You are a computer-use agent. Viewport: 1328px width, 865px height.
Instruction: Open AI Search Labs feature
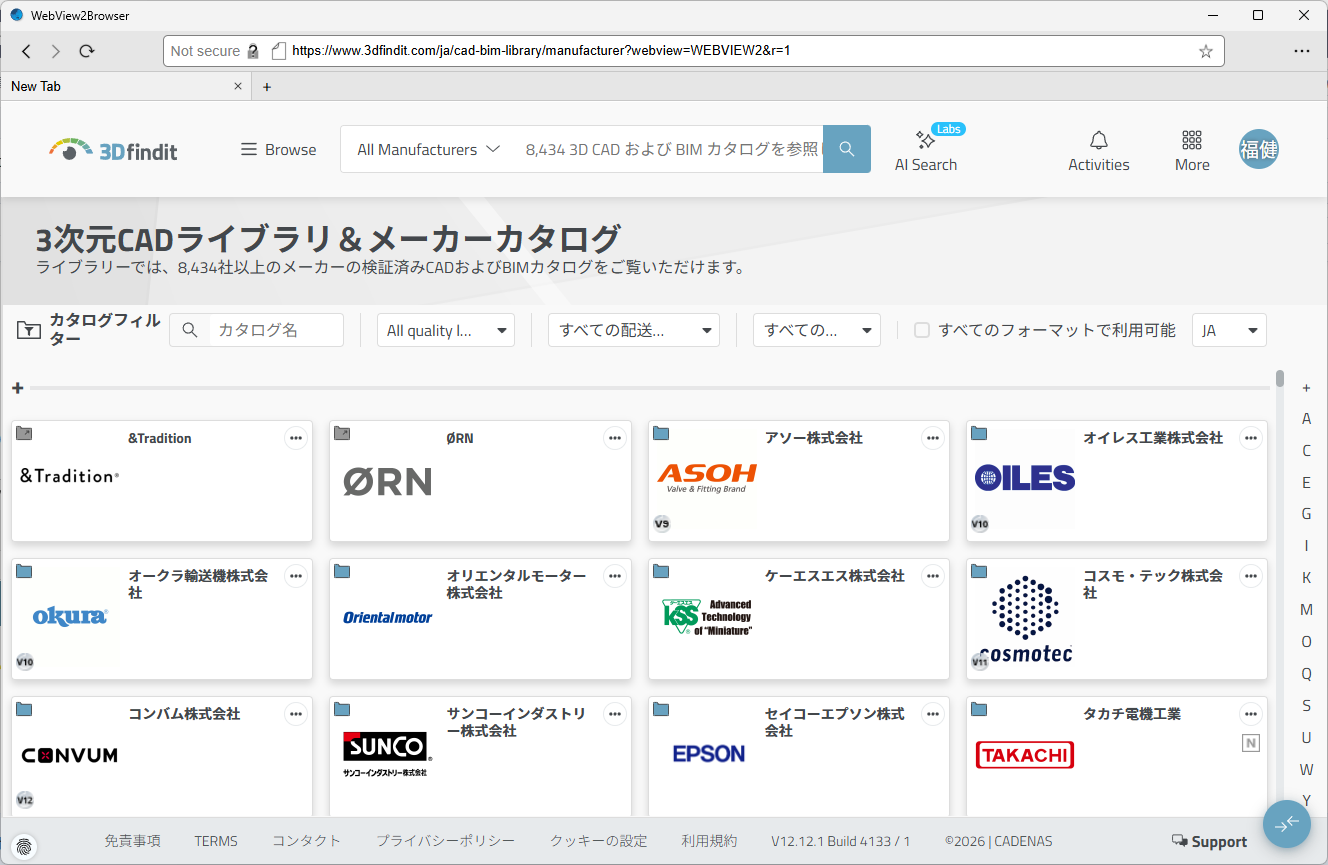tap(925, 151)
